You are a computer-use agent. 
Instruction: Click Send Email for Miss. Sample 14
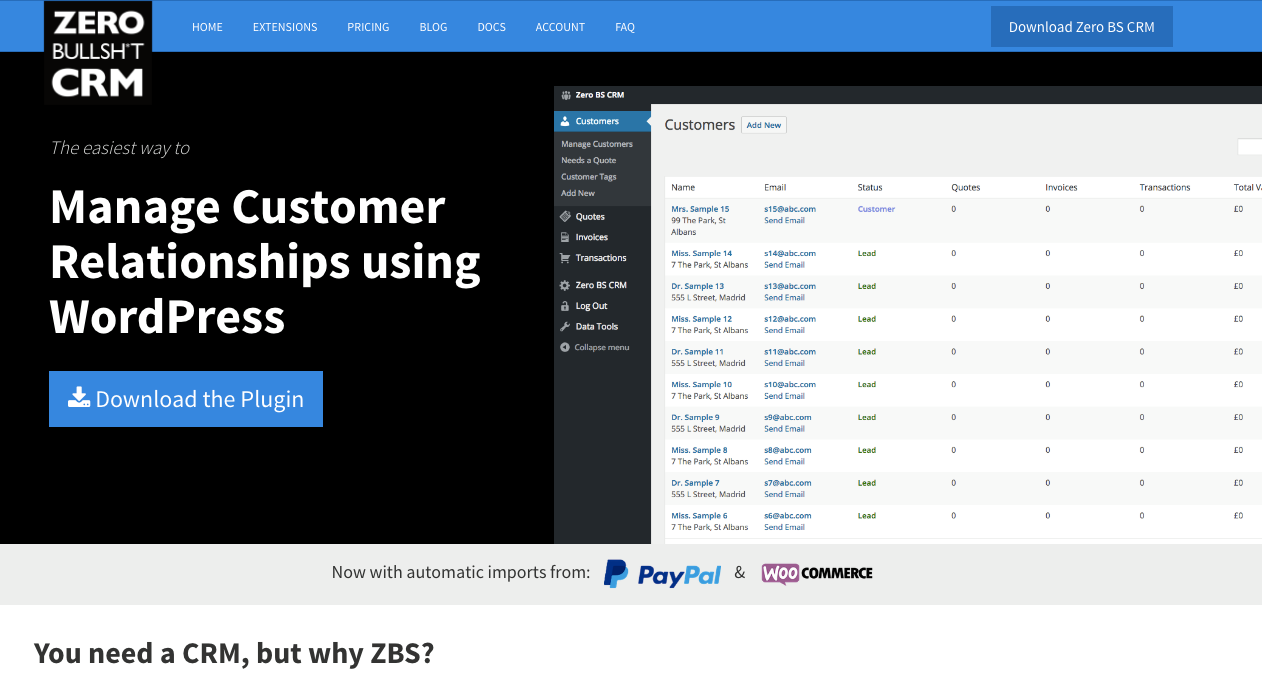point(785,264)
